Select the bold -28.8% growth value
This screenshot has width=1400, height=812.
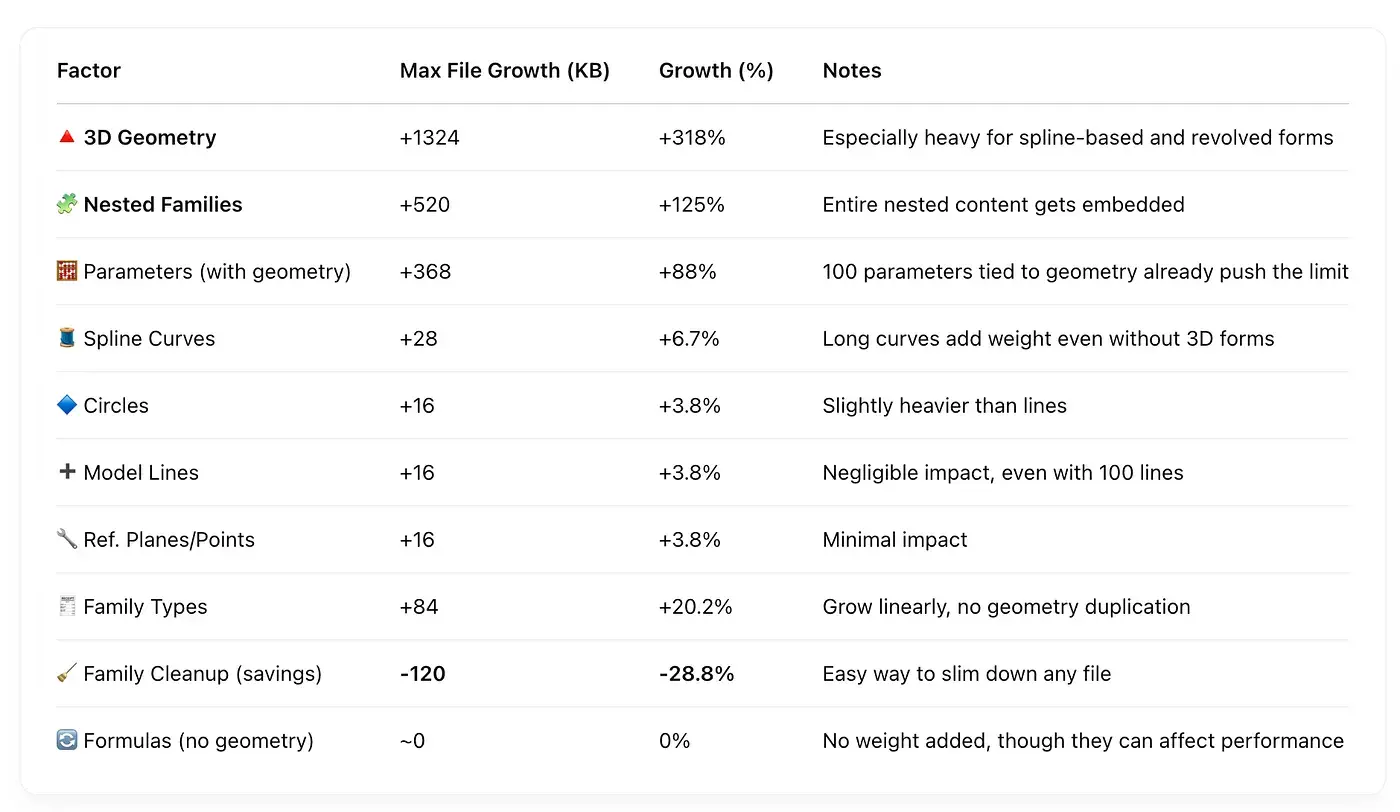(696, 674)
